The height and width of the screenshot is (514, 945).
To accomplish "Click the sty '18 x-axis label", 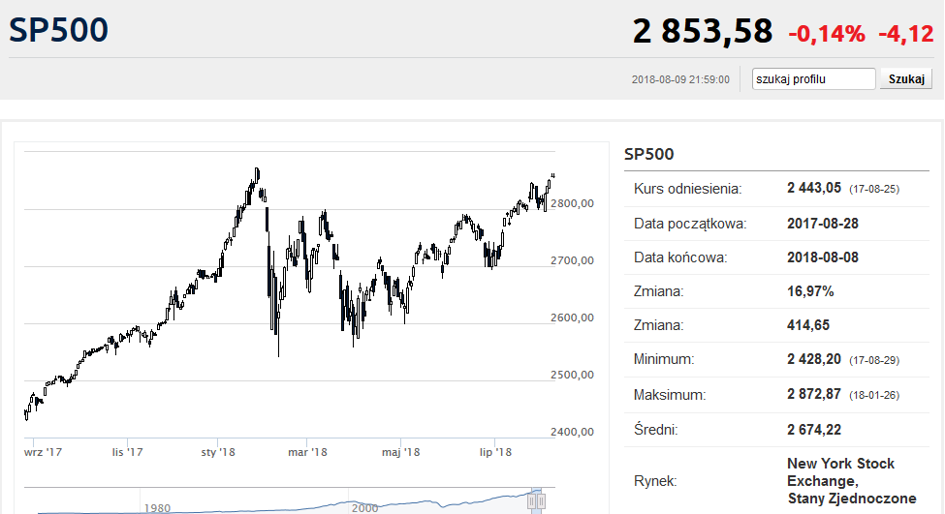I will click(x=218, y=452).
